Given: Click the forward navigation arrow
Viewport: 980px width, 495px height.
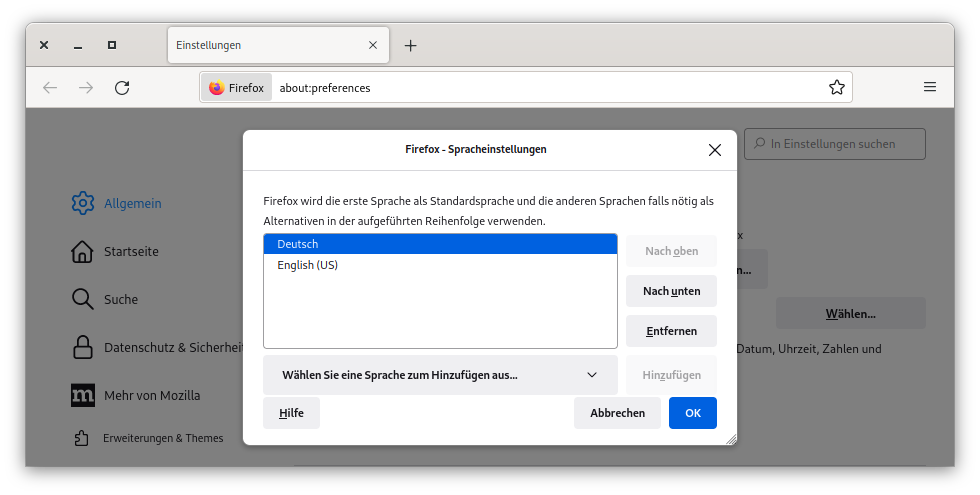Looking at the screenshot, I should (x=86, y=88).
